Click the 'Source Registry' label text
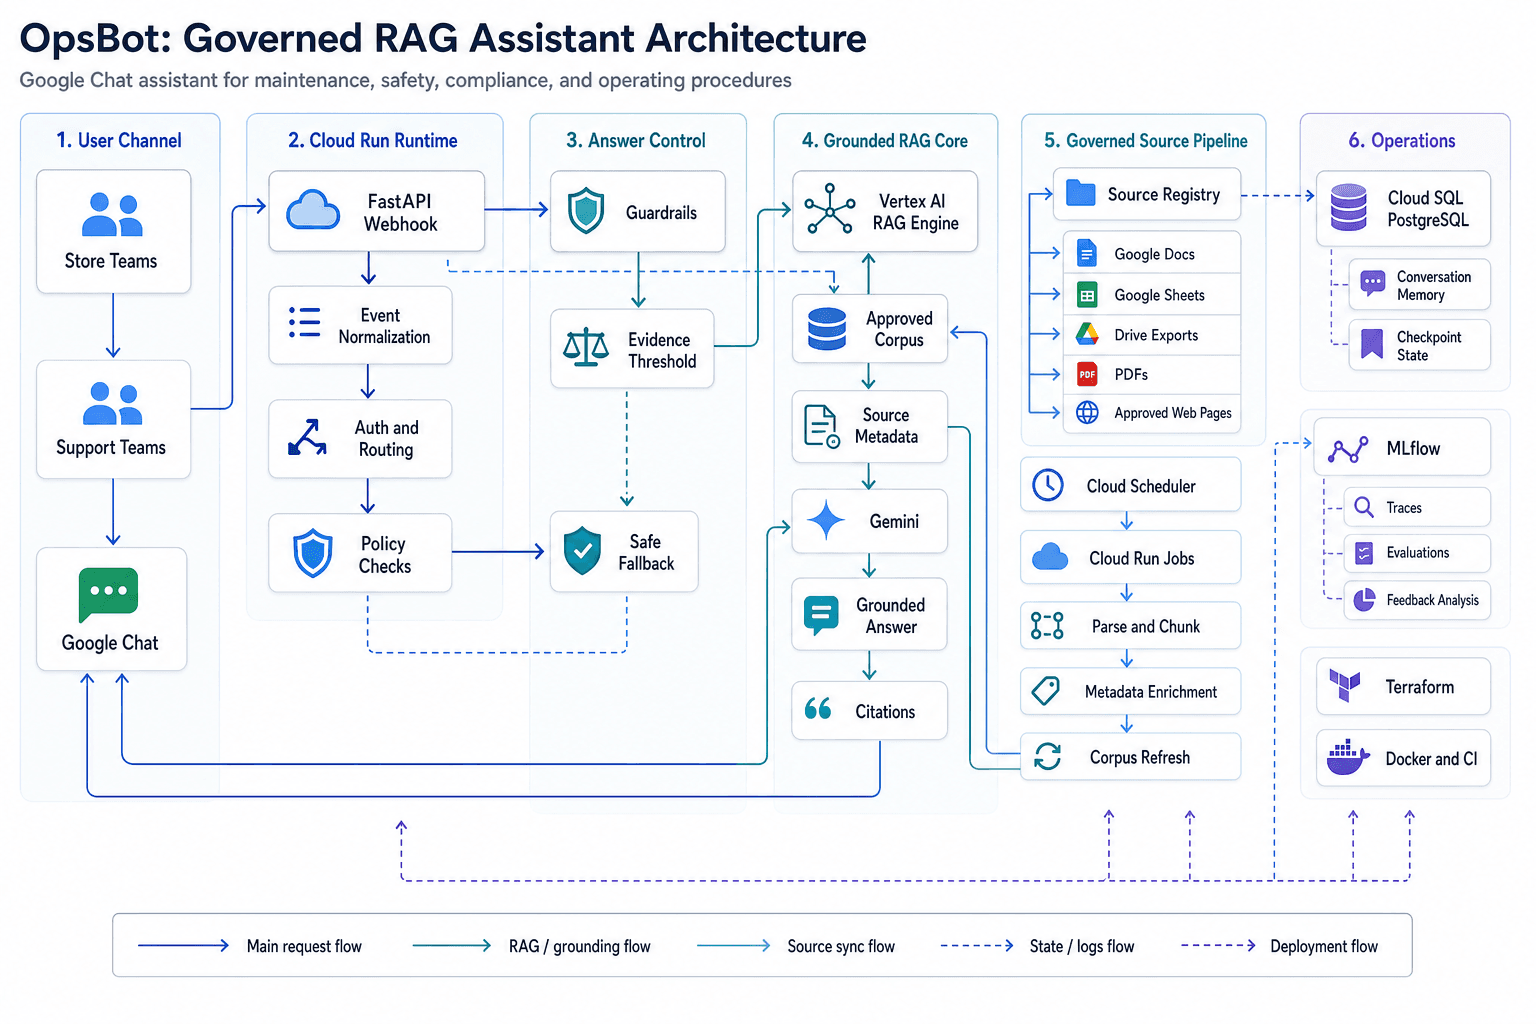The height and width of the screenshot is (1024, 1536). (x=1164, y=194)
